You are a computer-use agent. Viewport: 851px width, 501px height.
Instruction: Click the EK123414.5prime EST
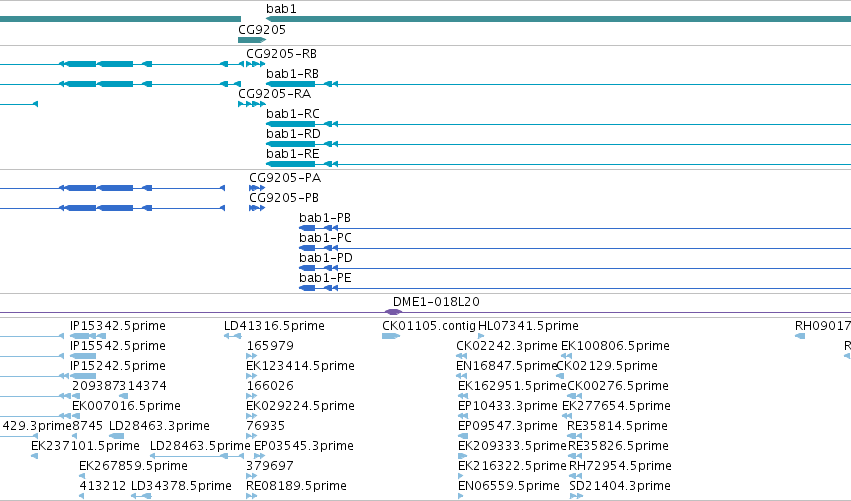(x=300, y=366)
